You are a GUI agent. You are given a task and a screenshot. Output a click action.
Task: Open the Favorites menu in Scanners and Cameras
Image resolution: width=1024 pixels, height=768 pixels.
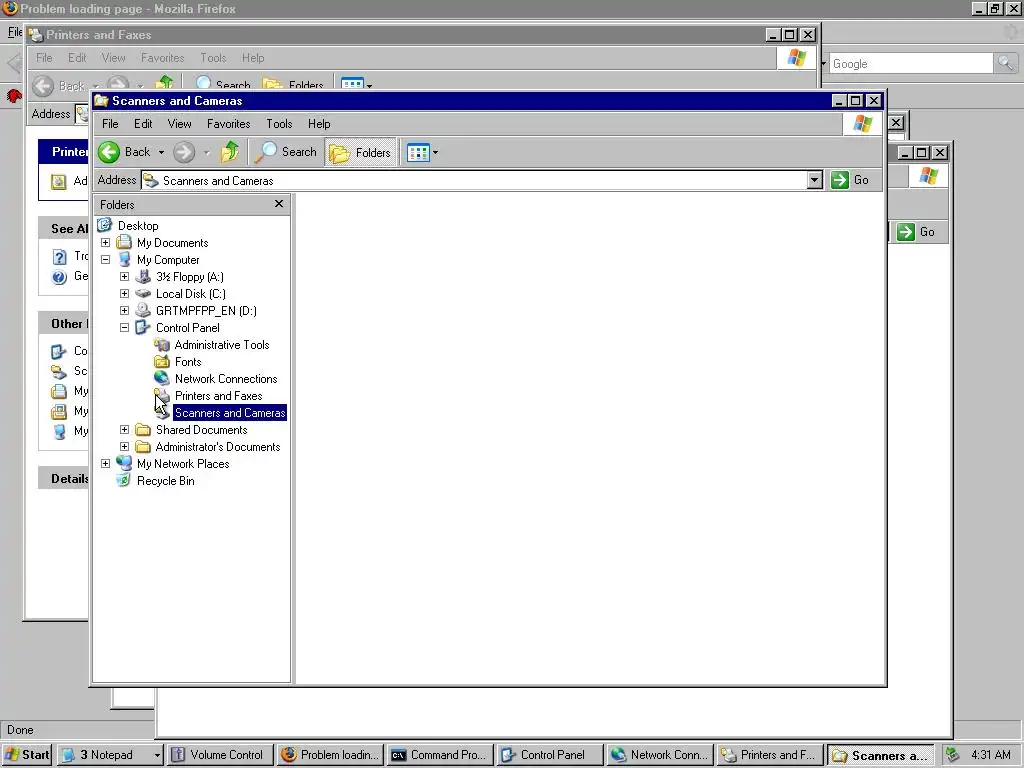(229, 123)
